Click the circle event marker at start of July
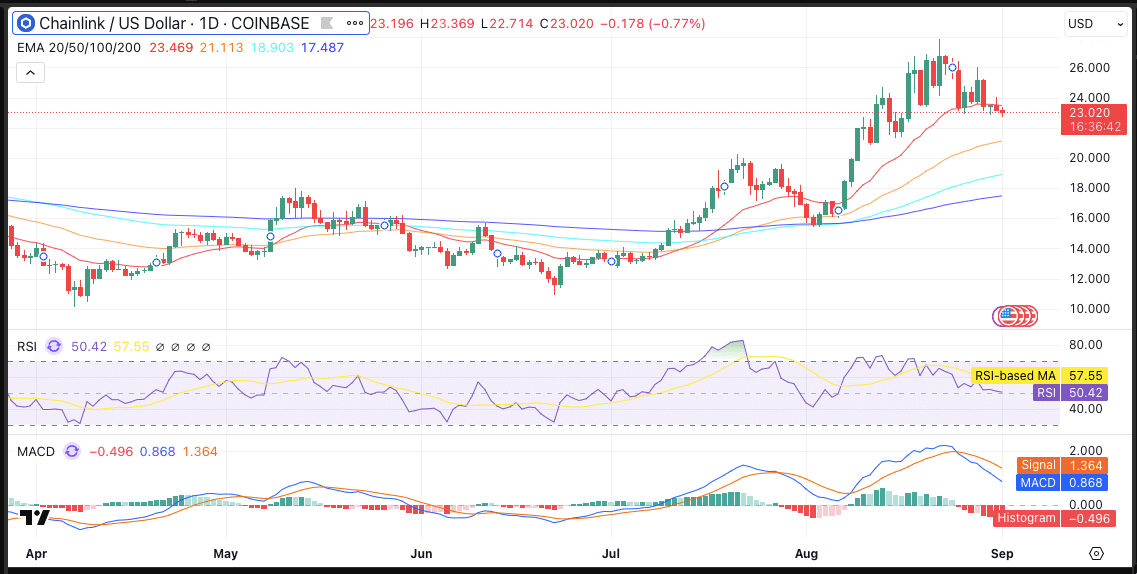The width and height of the screenshot is (1137, 574). [611, 262]
